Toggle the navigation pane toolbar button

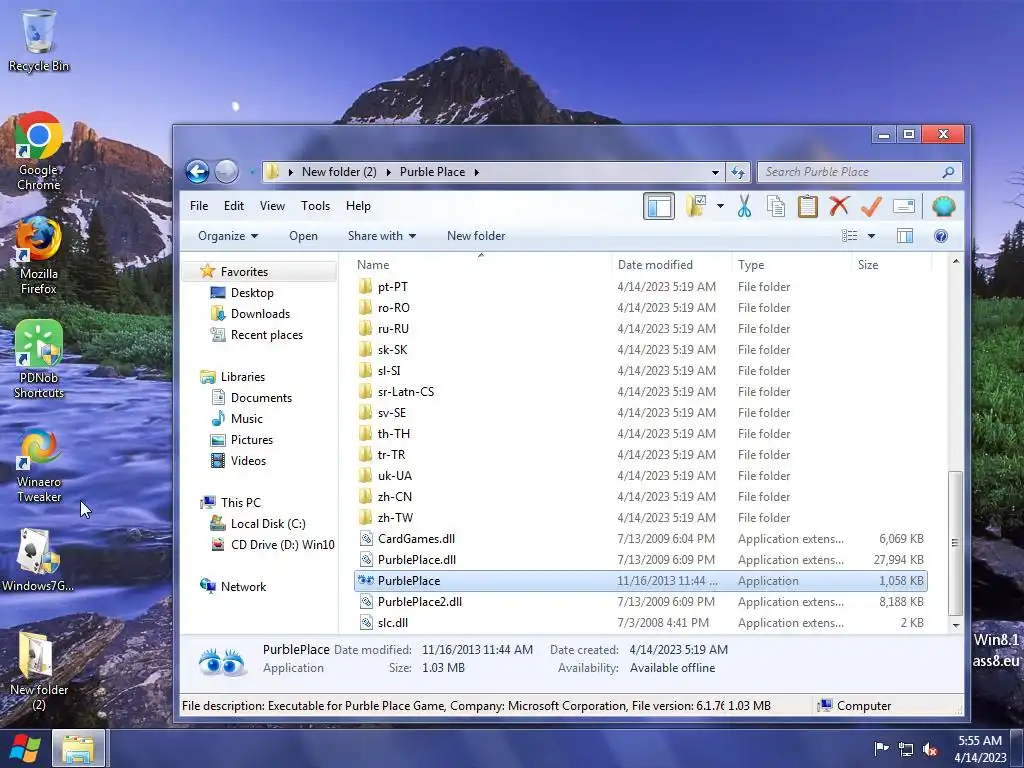[659, 206]
